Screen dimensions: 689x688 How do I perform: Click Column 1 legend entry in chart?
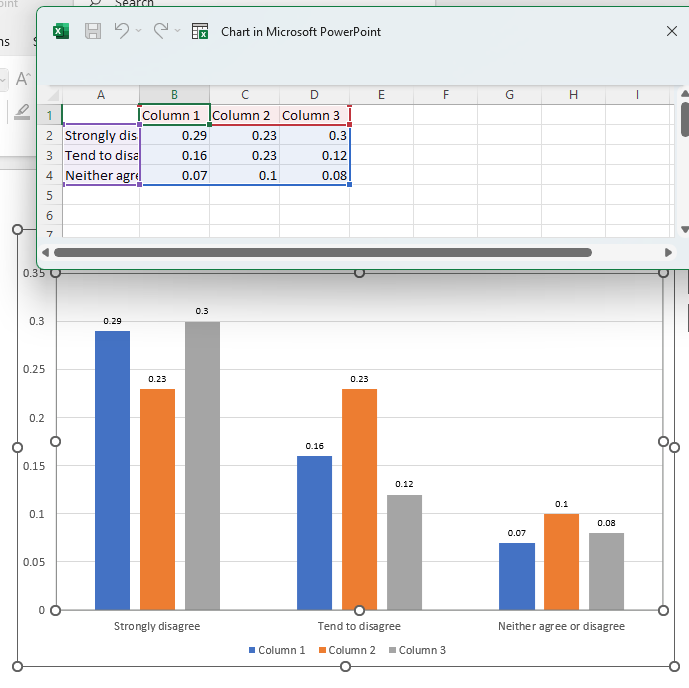(281, 650)
